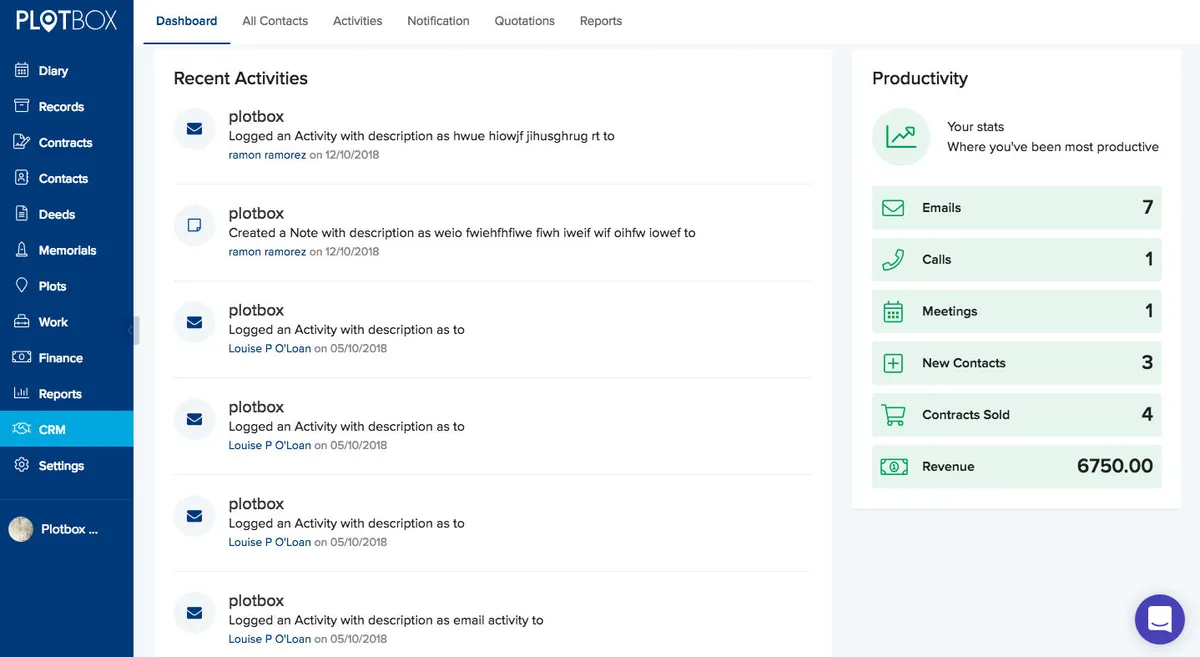This screenshot has width=1200, height=657.
Task: Click the Finance money icon in sidebar
Action: coord(21,358)
